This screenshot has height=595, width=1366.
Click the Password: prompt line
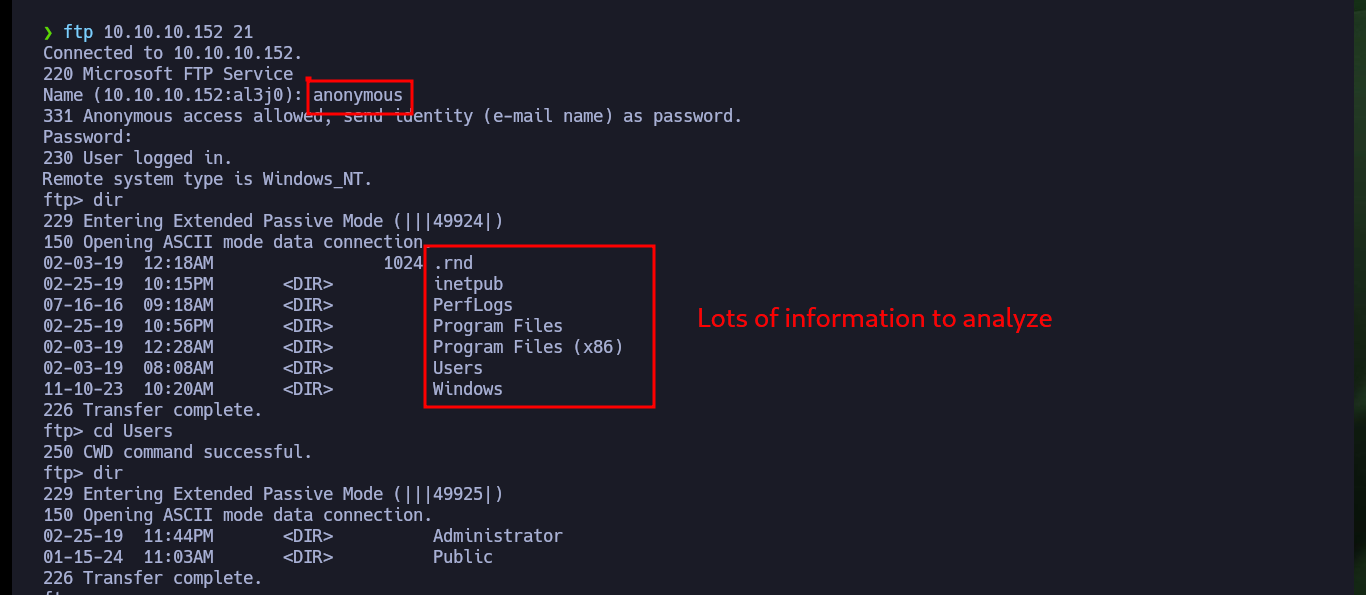coord(88,137)
